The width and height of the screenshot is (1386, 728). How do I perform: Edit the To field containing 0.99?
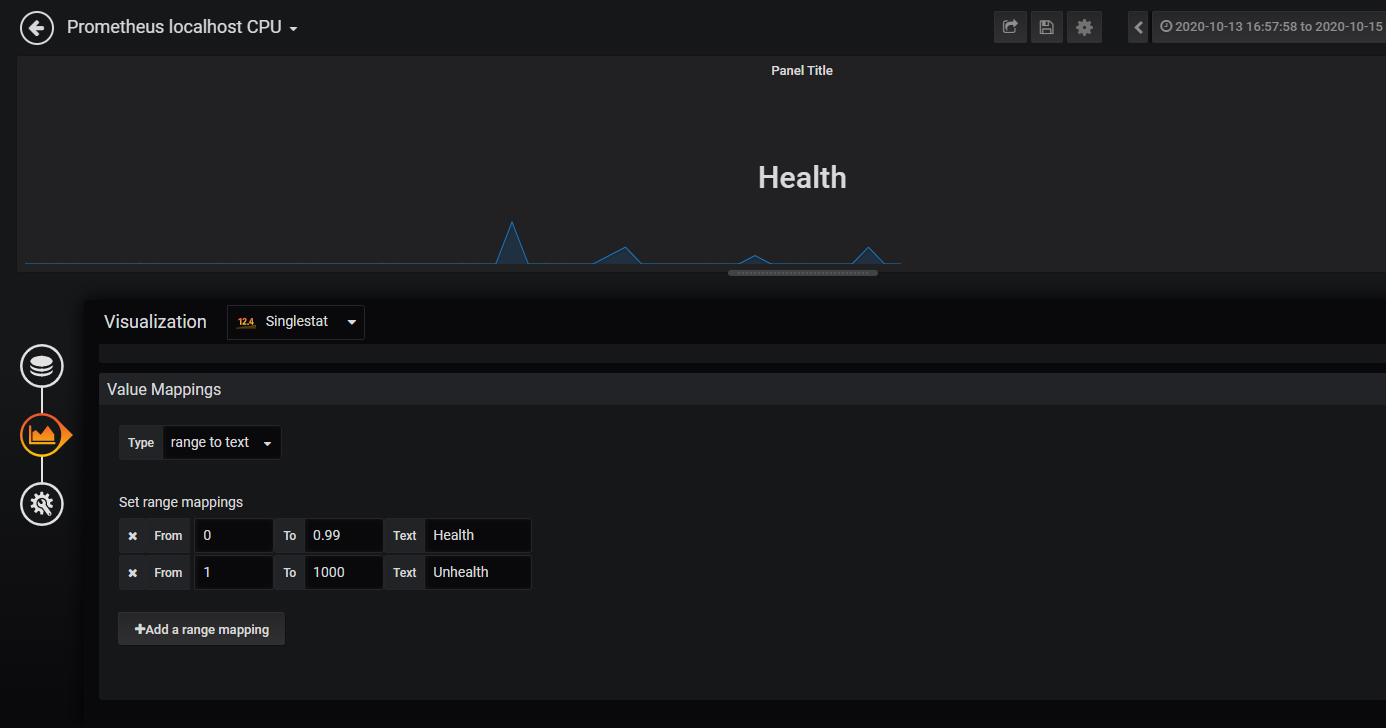[344, 535]
